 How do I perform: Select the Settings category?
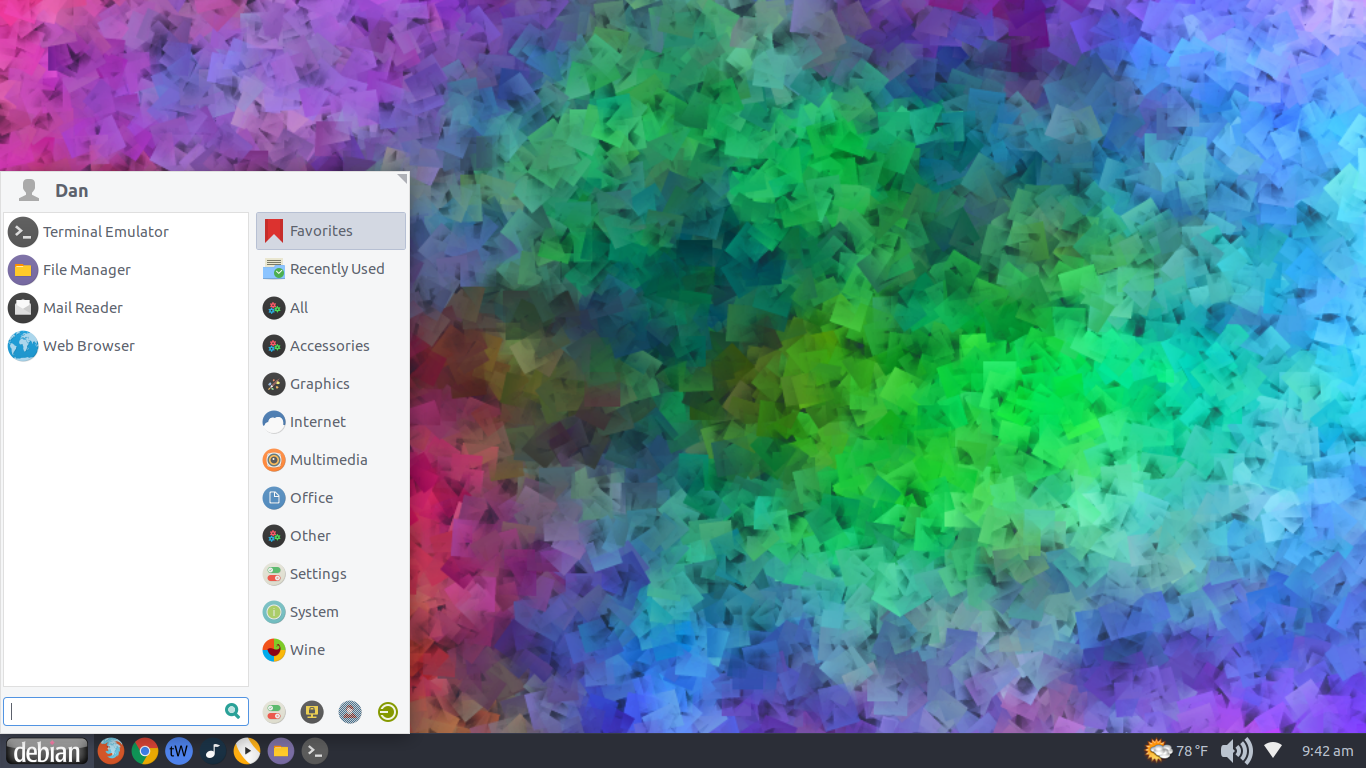331,574
